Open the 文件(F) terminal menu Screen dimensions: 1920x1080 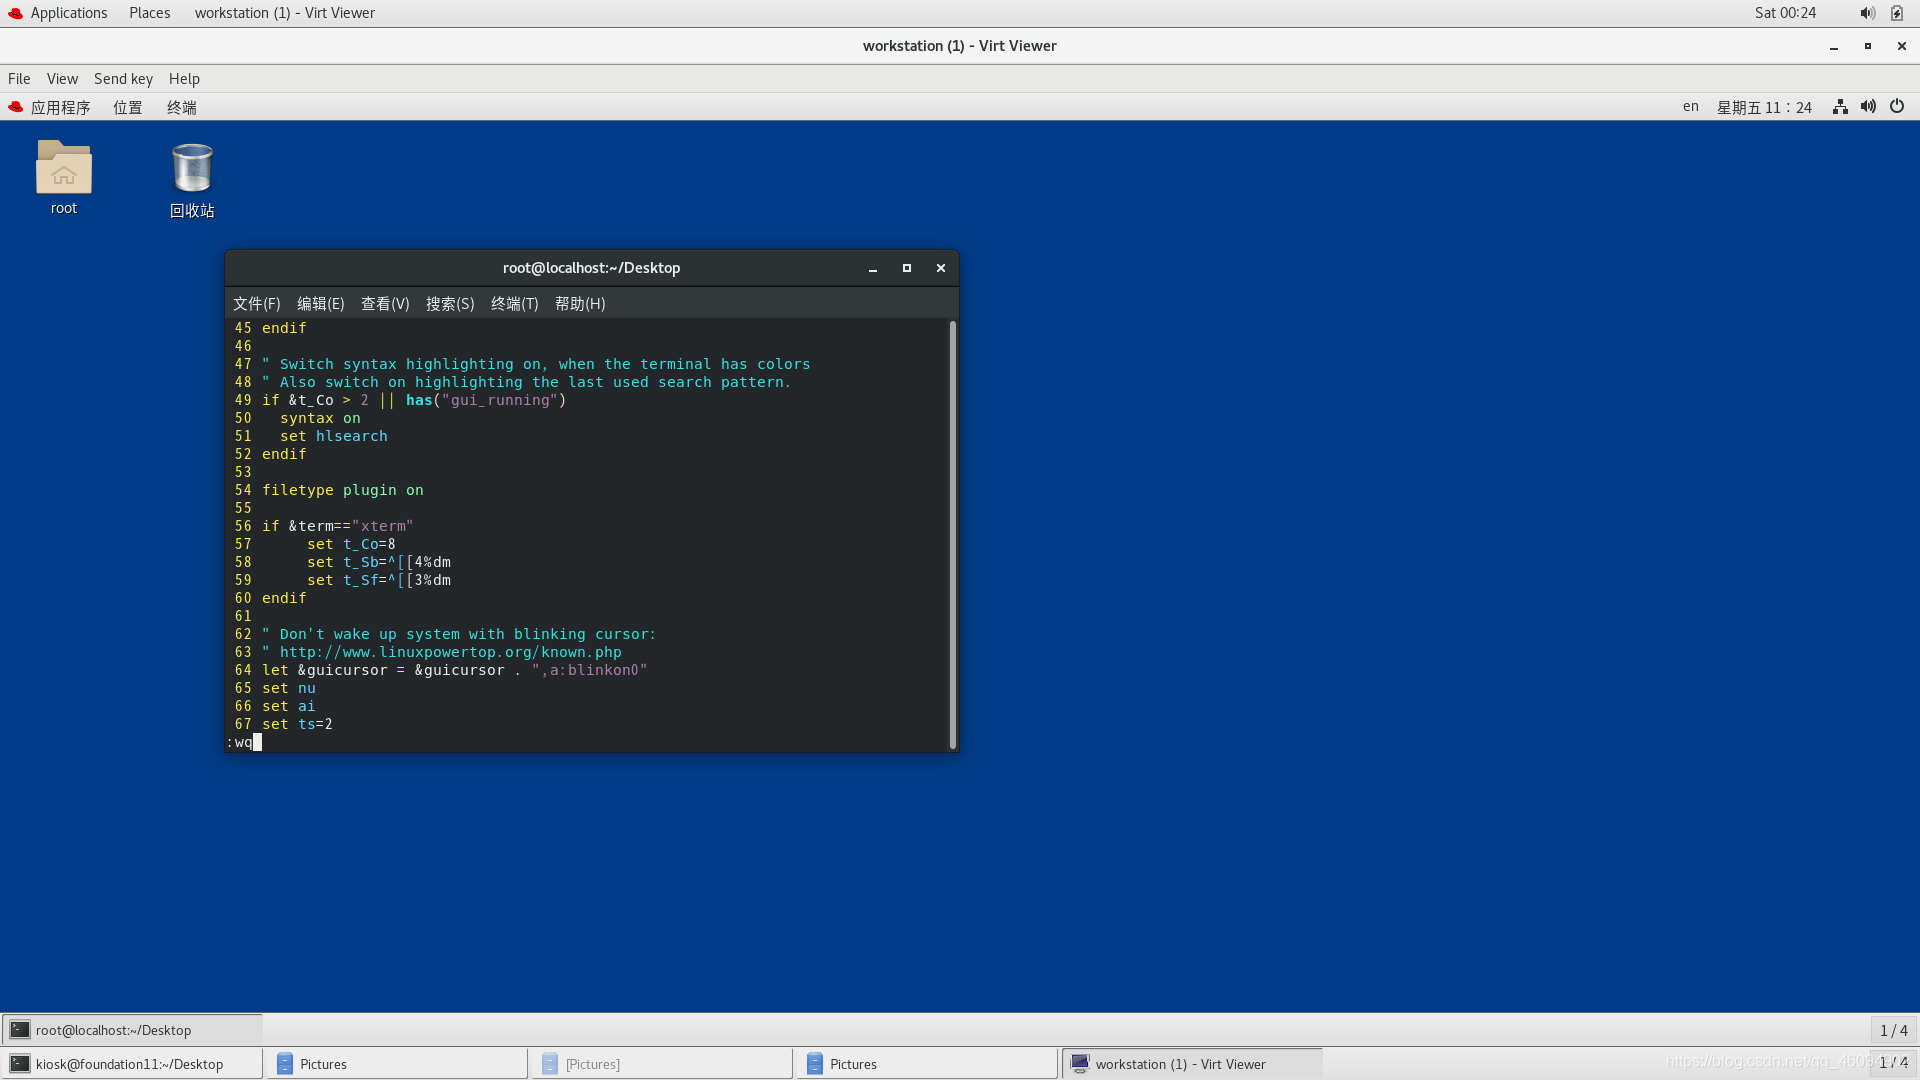[x=256, y=304]
